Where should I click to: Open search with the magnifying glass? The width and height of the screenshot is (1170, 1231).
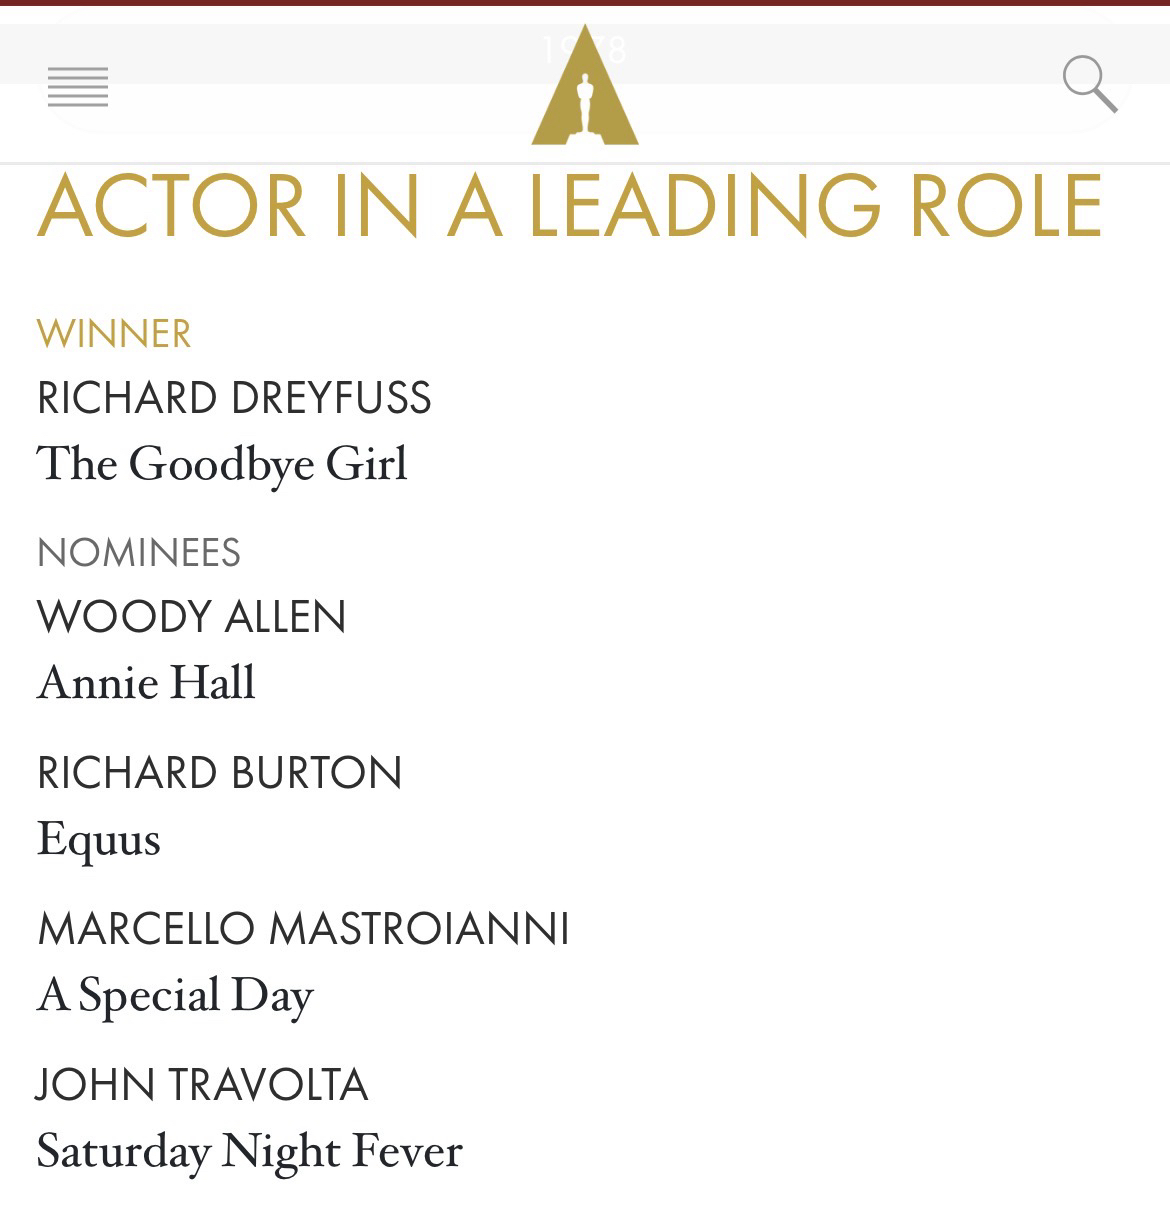click(1088, 84)
